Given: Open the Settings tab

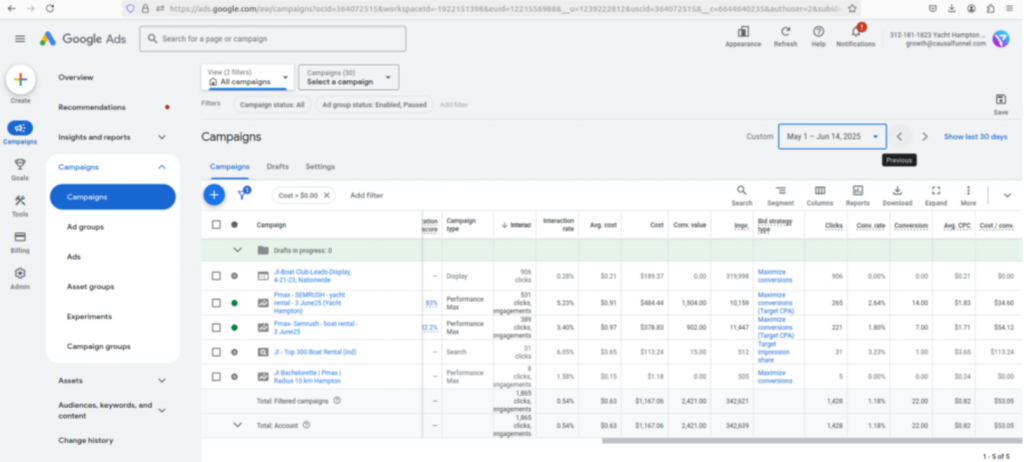Looking at the screenshot, I should 320,166.
